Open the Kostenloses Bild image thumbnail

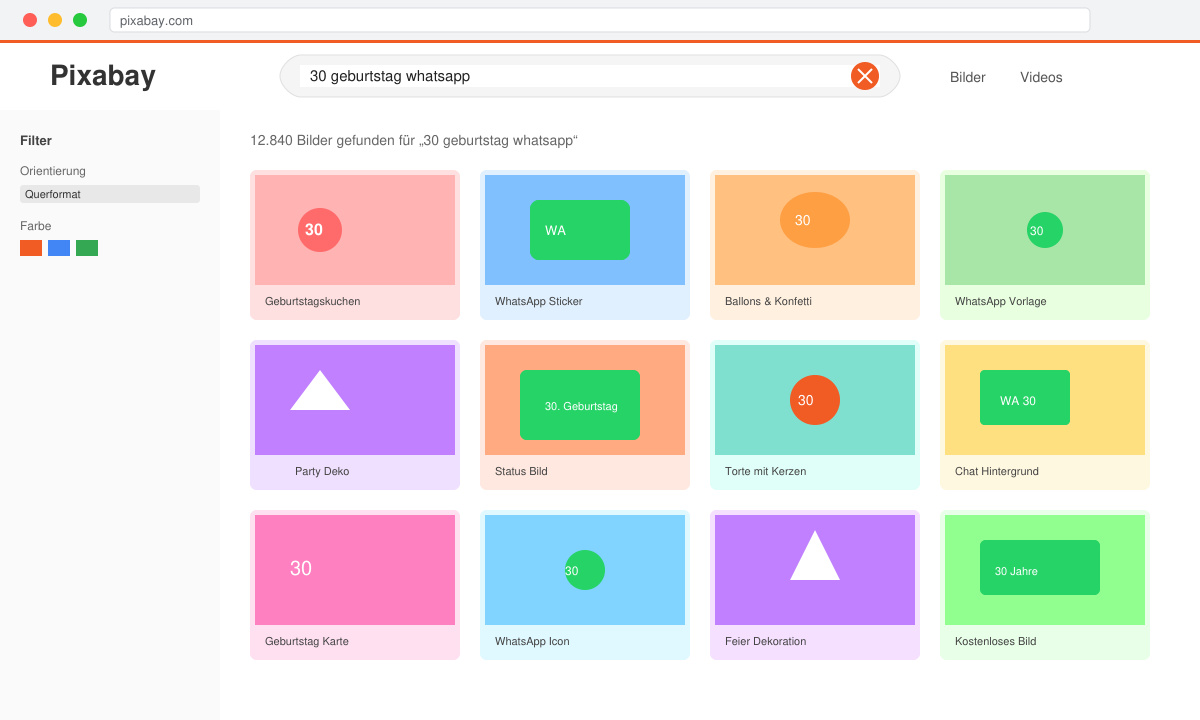tap(1045, 570)
